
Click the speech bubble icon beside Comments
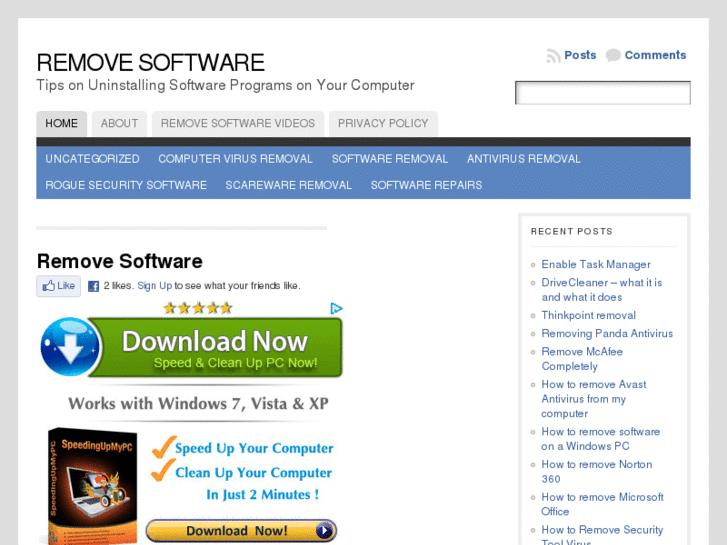pyautogui.click(x=613, y=55)
